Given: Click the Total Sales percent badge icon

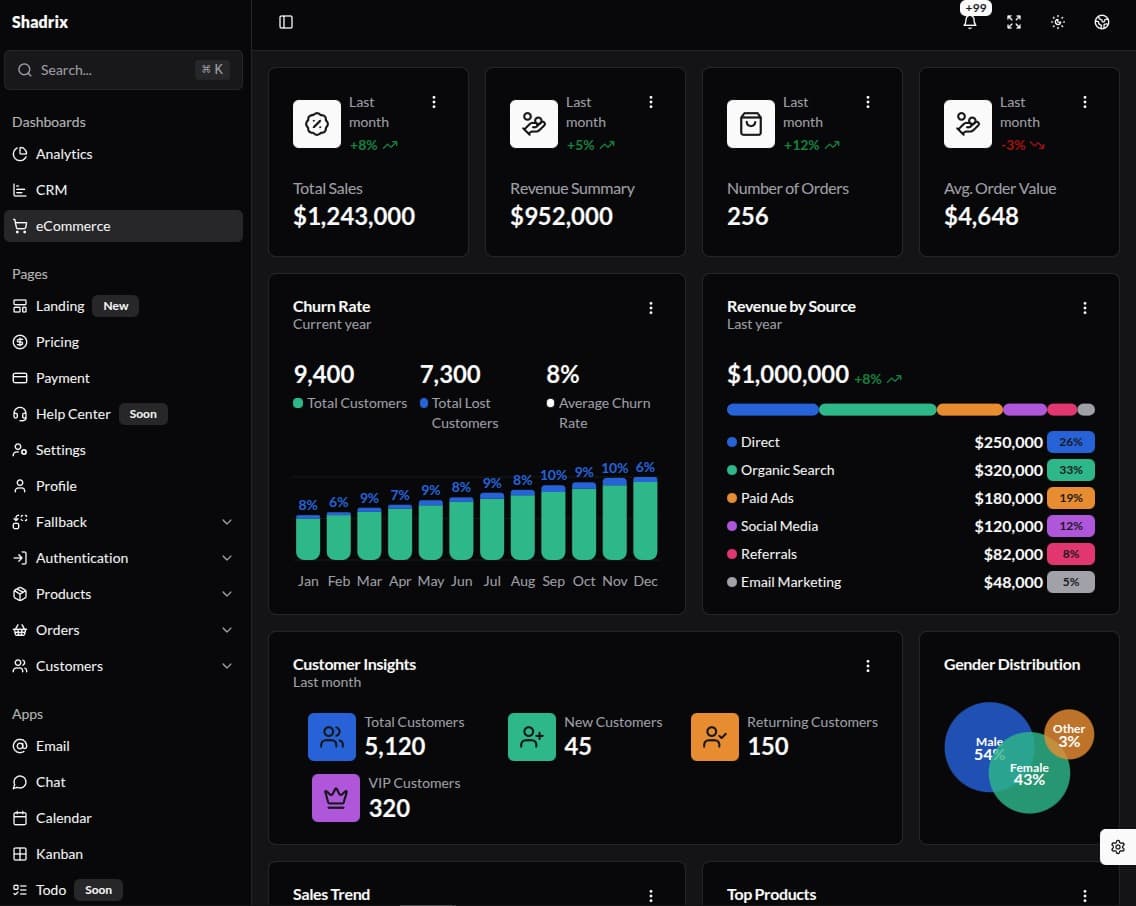Looking at the screenshot, I should coord(317,124).
